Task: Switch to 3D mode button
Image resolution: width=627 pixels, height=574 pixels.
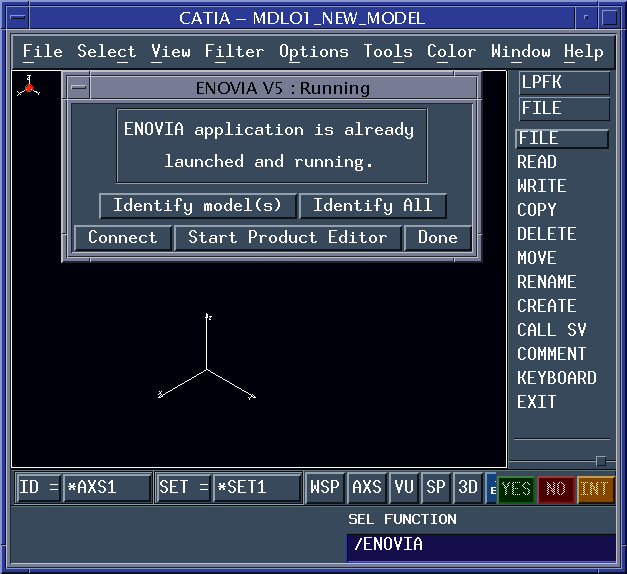Action: [x=467, y=488]
